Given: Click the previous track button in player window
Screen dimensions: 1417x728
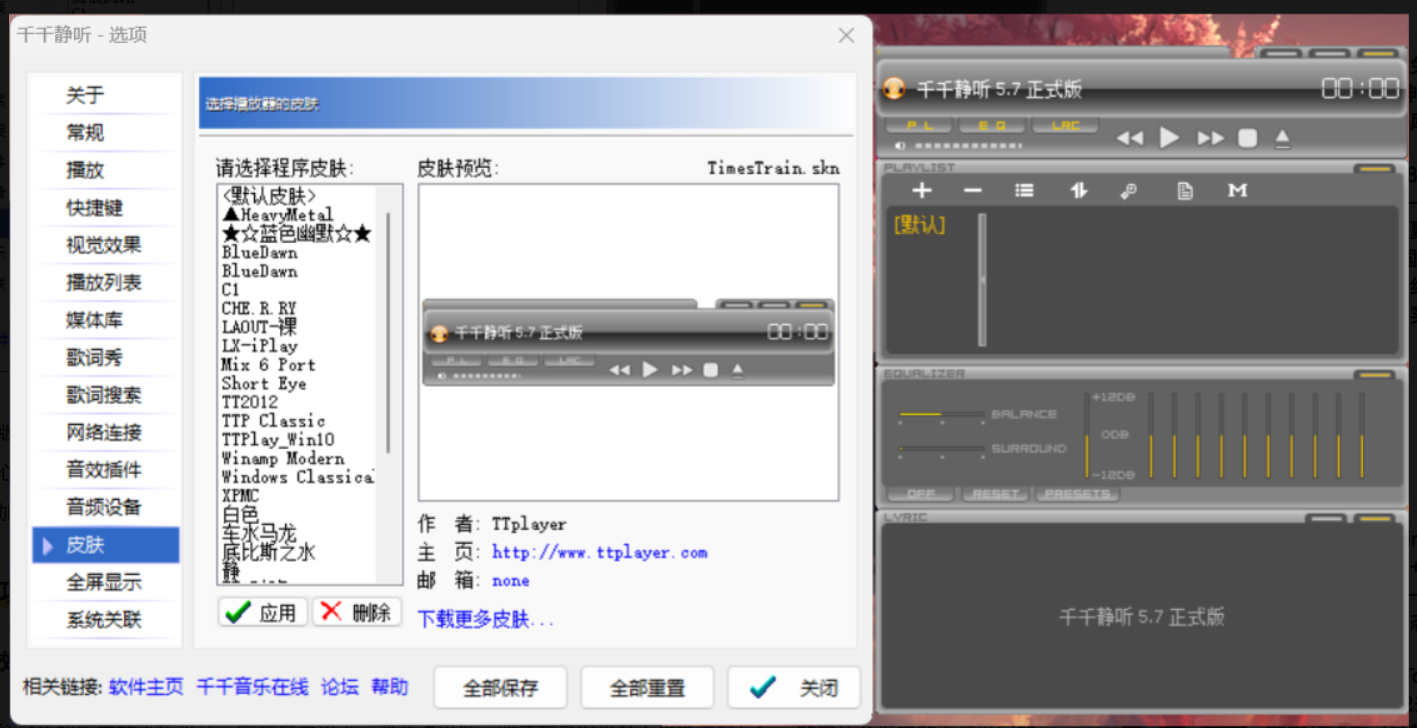Looking at the screenshot, I should pyautogui.click(x=1129, y=138).
